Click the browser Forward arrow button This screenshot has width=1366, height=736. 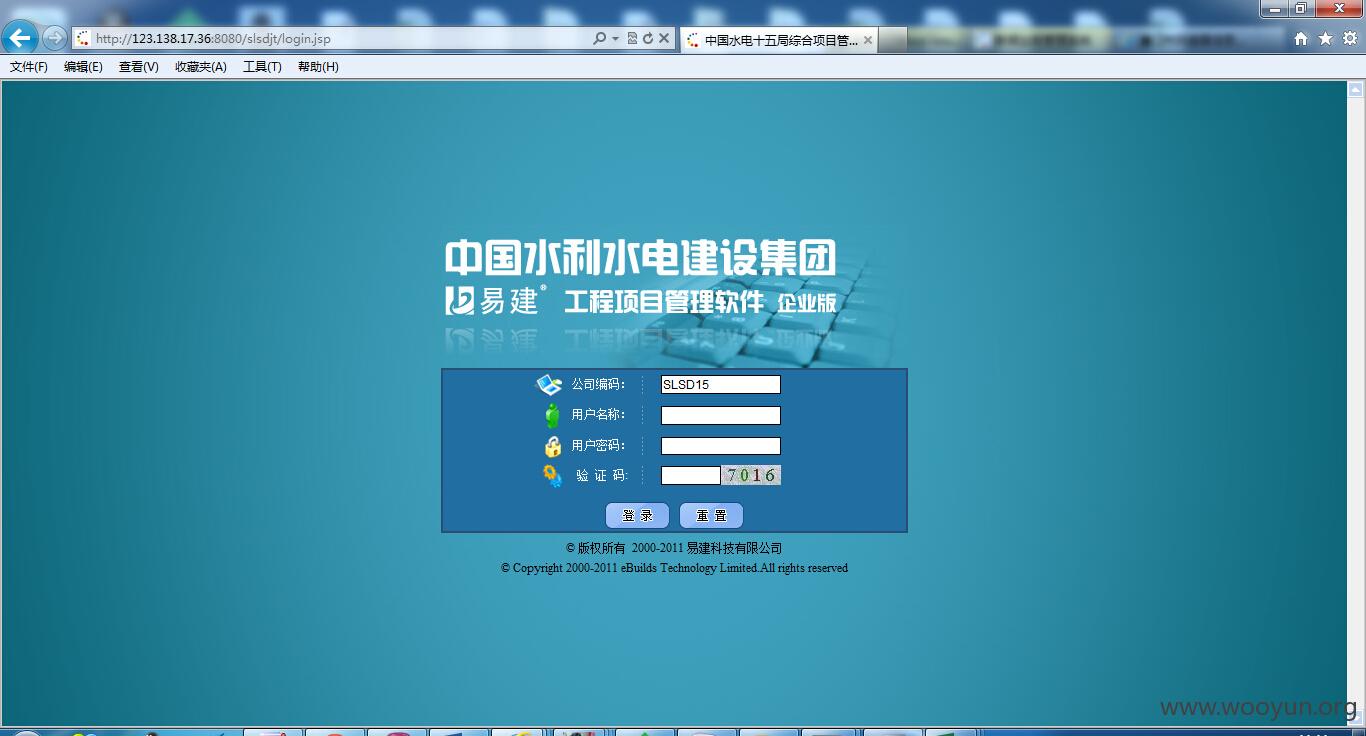click(54, 38)
